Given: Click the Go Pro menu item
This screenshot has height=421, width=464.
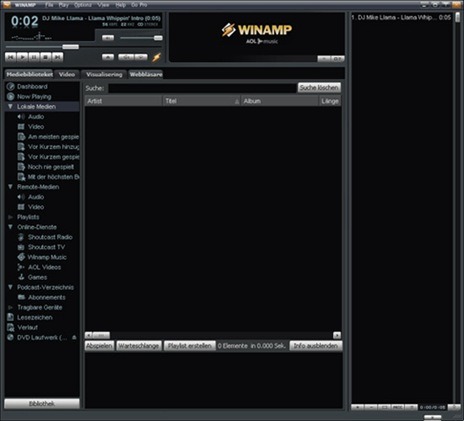Looking at the screenshot, I should [x=139, y=5].
